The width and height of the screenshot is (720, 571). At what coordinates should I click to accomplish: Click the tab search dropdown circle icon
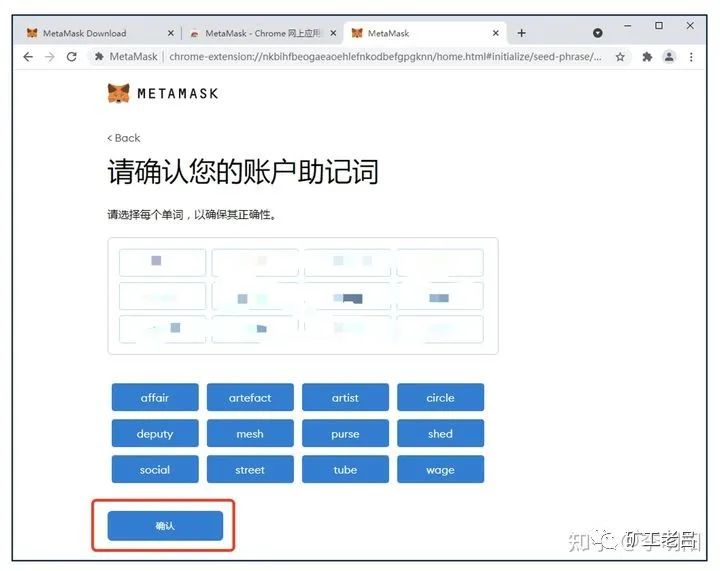597,33
